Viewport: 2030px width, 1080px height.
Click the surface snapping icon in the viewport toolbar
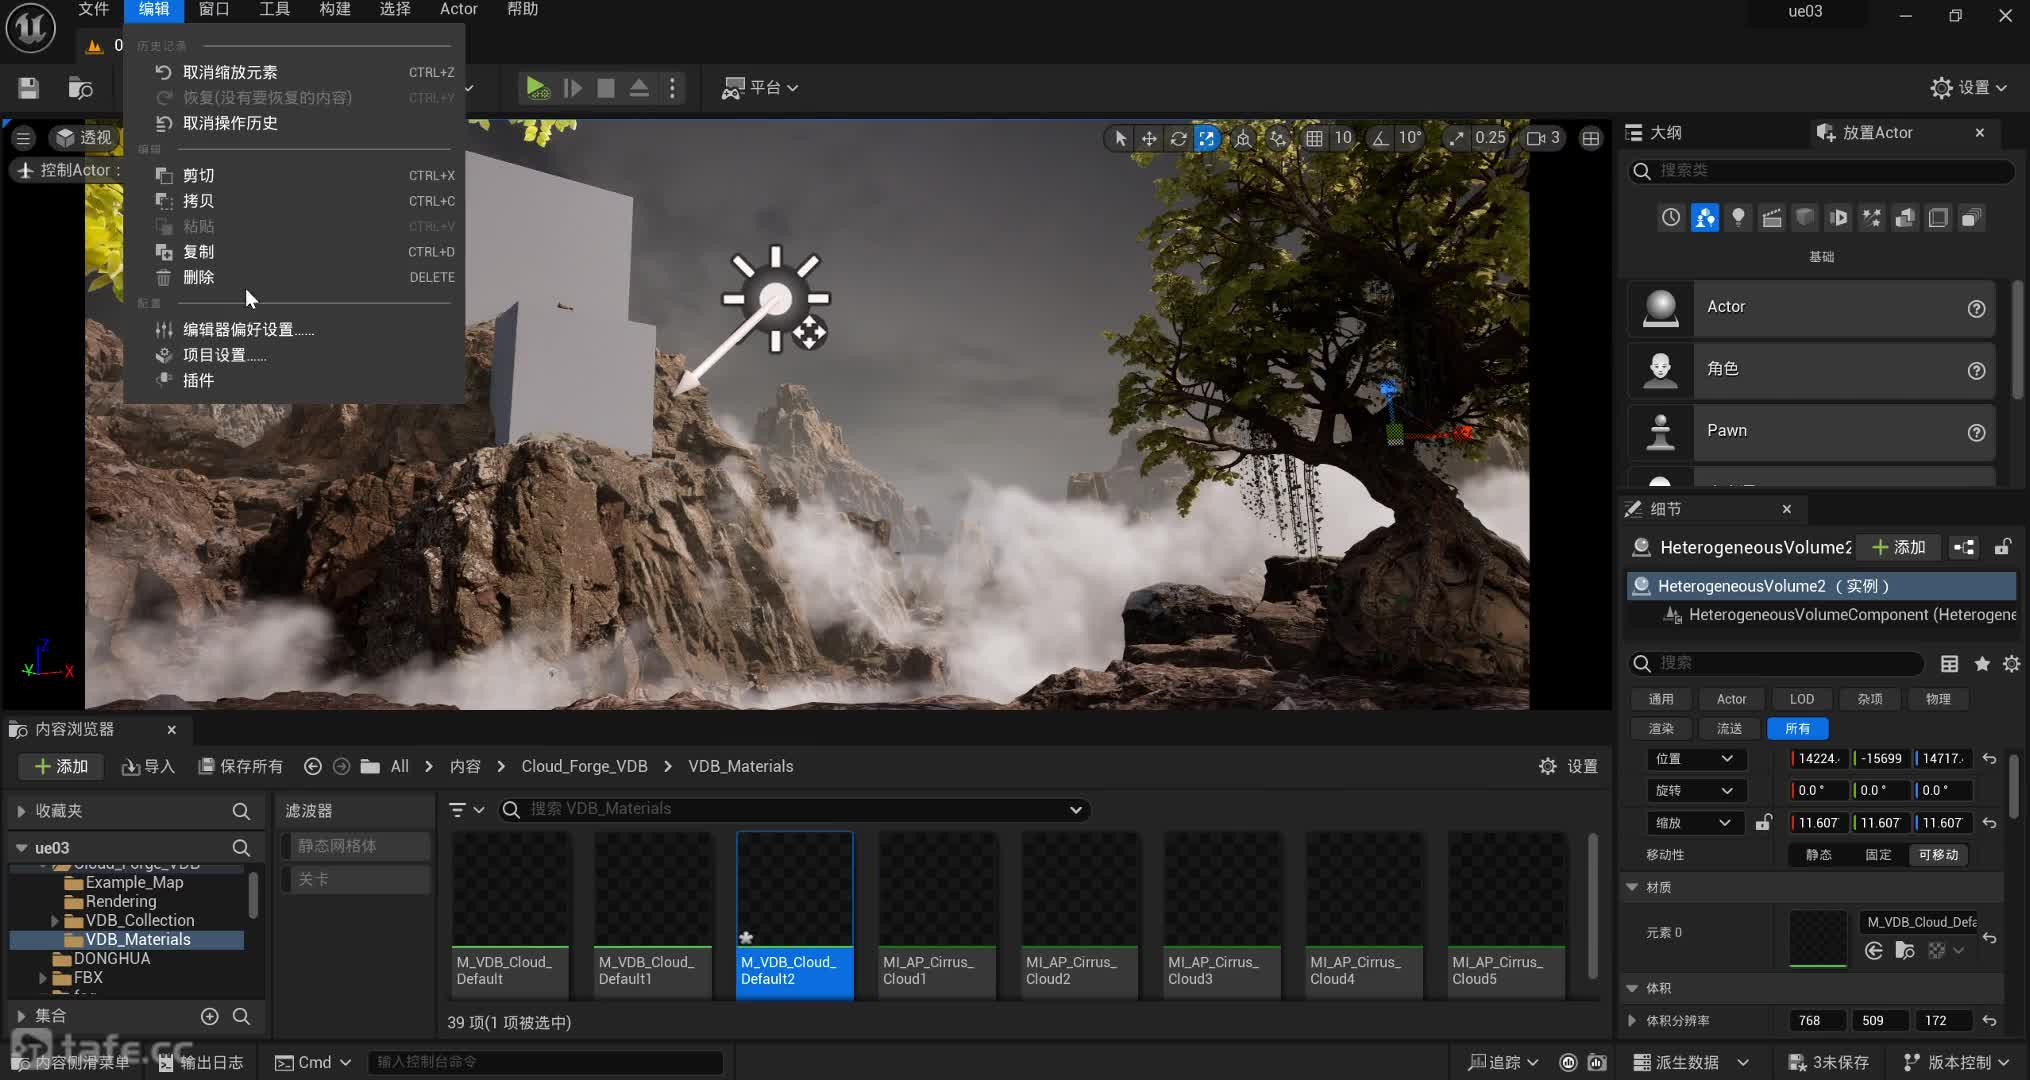(1278, 138)
